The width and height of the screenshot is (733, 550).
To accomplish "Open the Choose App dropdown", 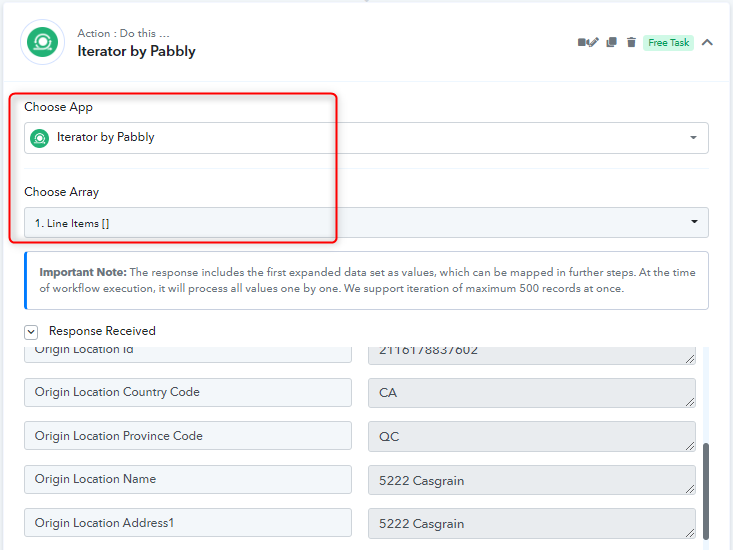I will pos(366,138).
